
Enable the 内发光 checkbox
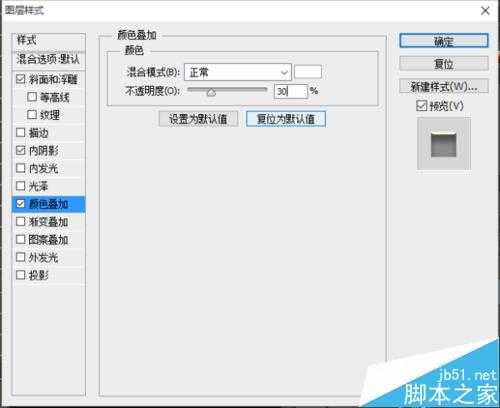click(21, 168)
